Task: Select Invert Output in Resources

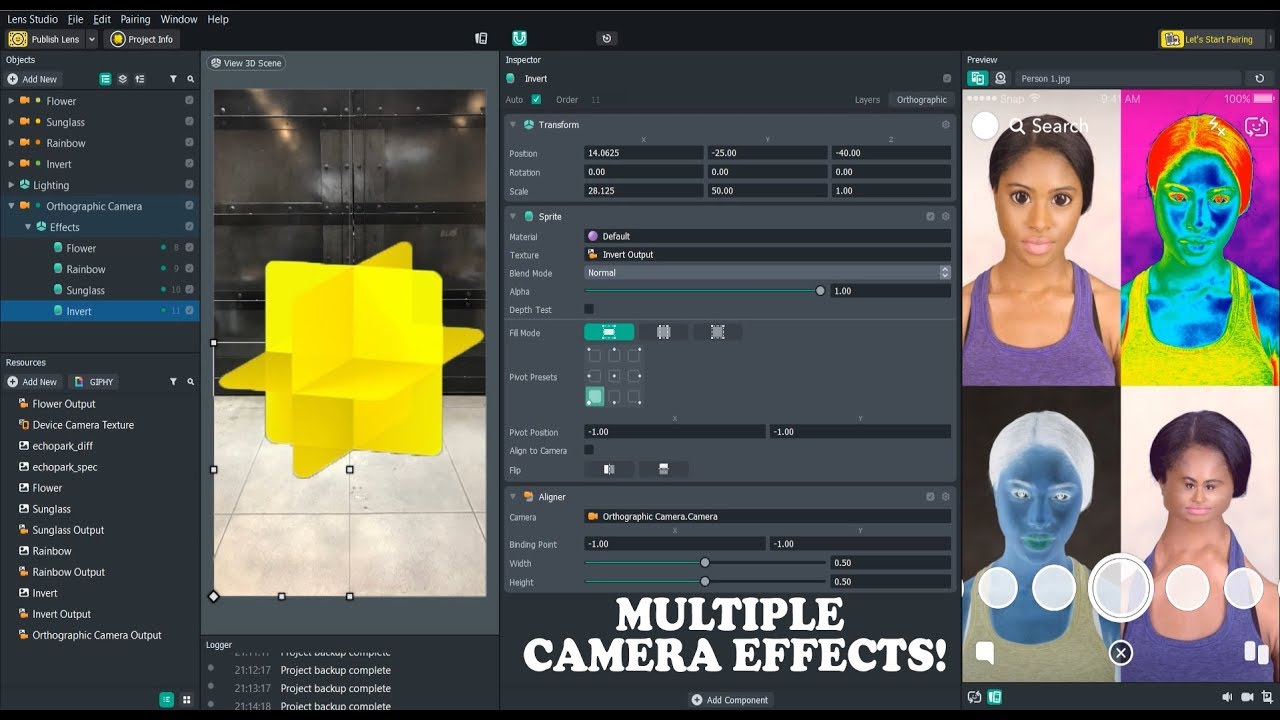Action: [61, 614]
